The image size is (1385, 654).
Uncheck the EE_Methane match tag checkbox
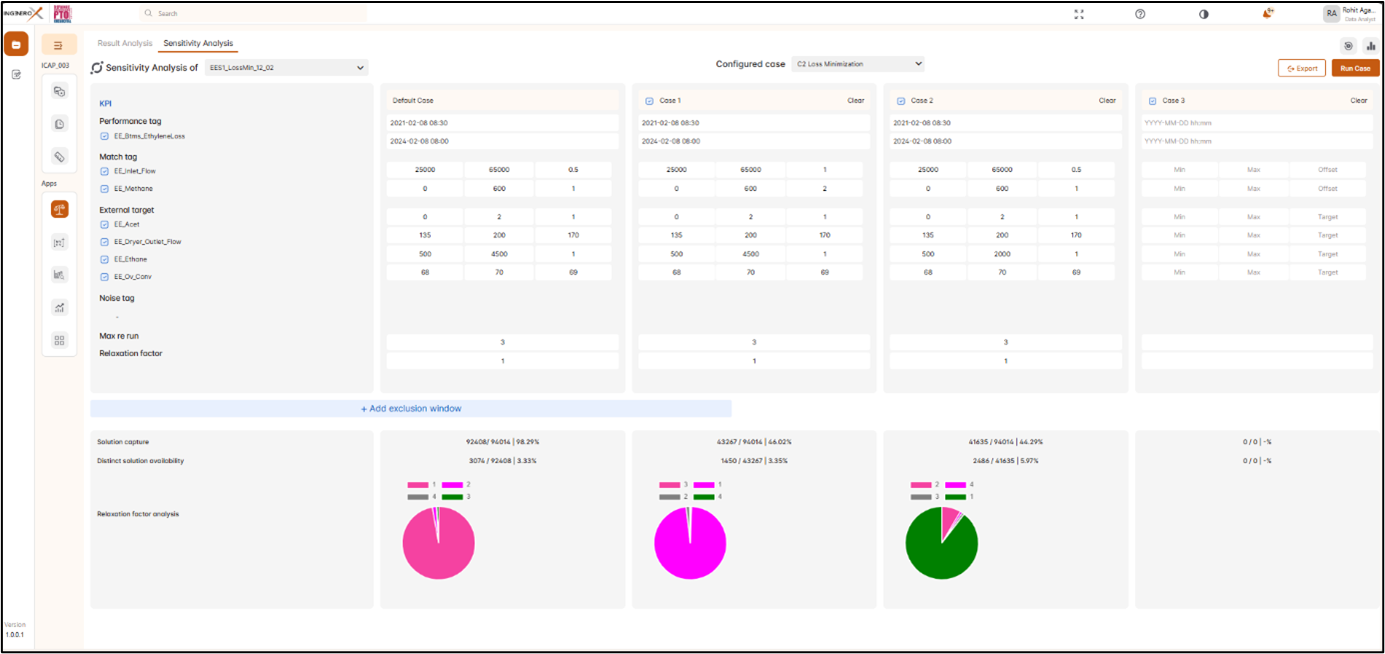(104, 188)
